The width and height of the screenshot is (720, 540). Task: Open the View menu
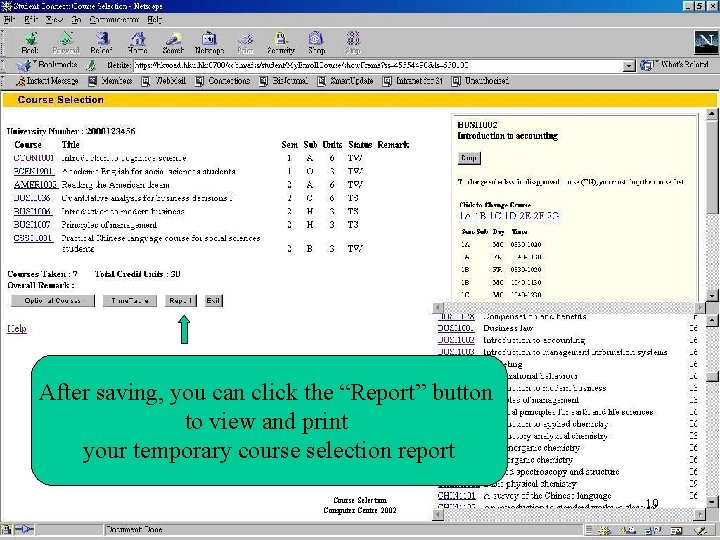pyautogui.click(x=54, y=20)
